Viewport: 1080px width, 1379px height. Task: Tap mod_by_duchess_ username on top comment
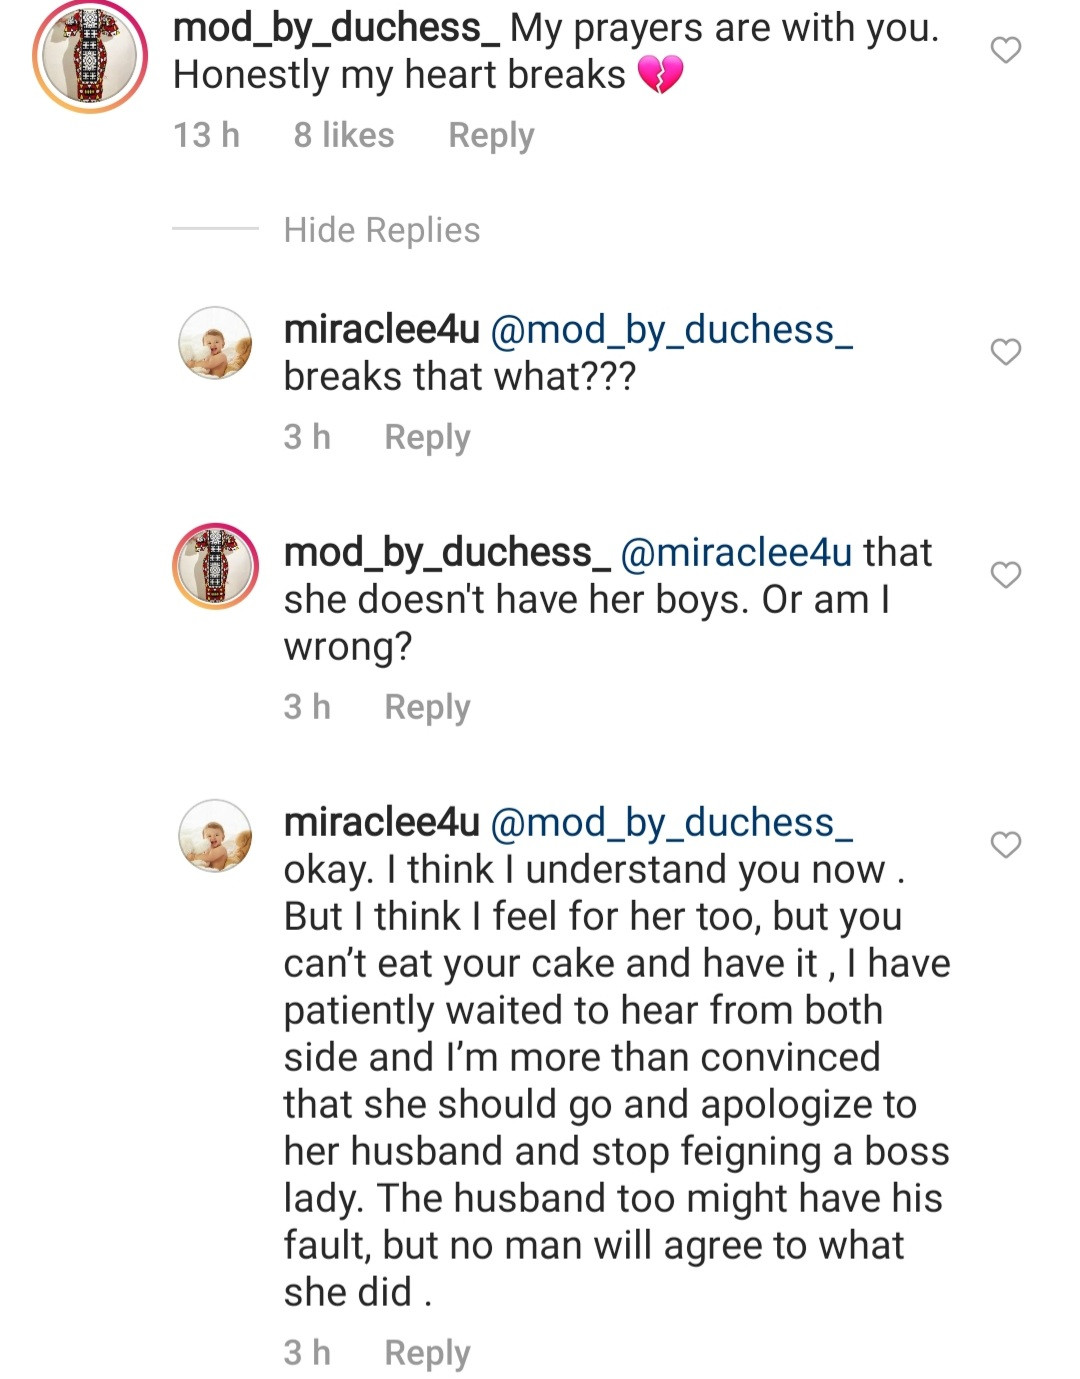(336, 28)
